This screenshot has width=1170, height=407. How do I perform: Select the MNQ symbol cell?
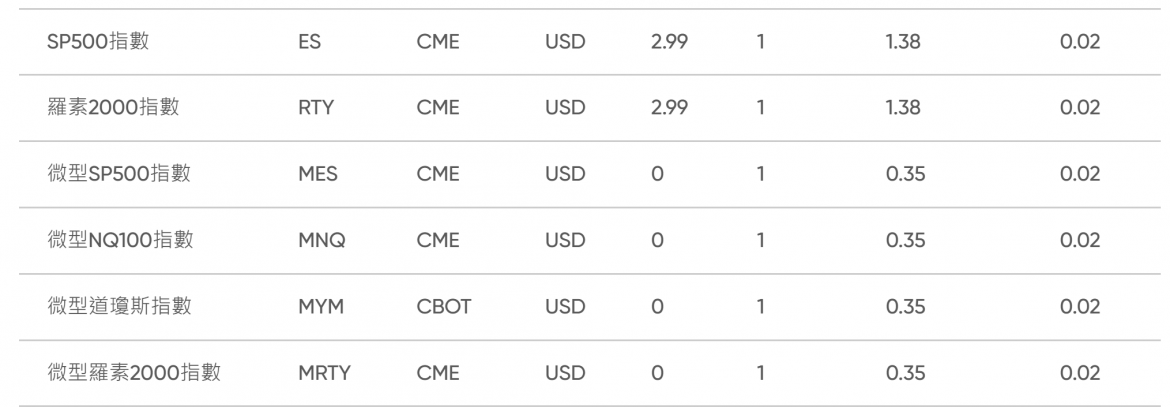[x=321, y=241]
